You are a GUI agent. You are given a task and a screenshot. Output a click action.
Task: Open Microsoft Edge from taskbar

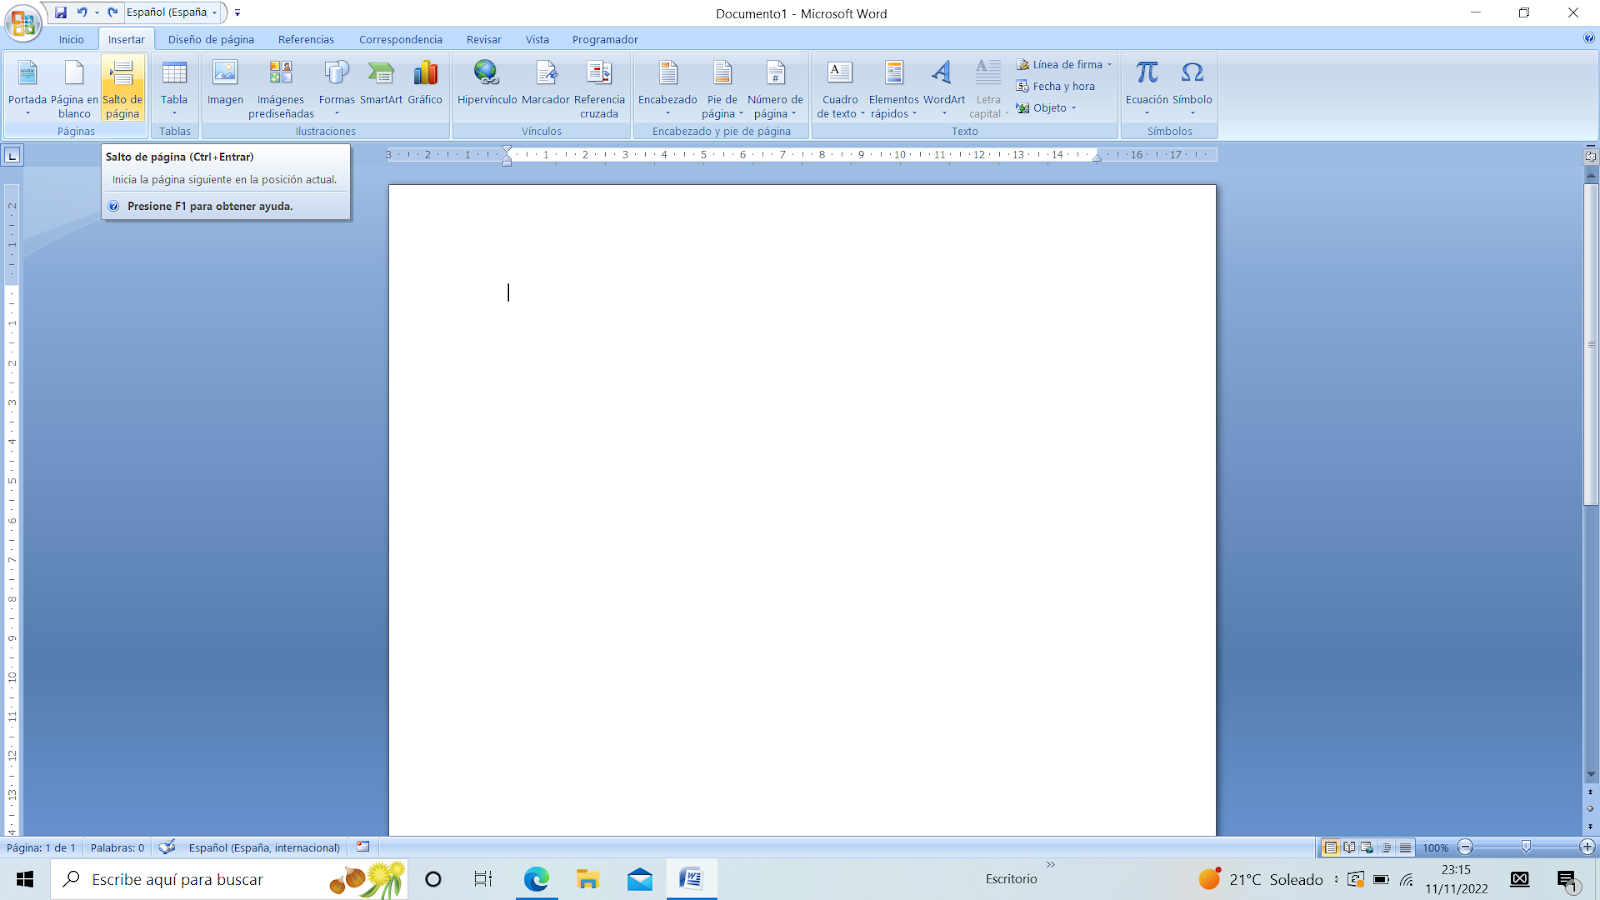[x=536, y=879]
